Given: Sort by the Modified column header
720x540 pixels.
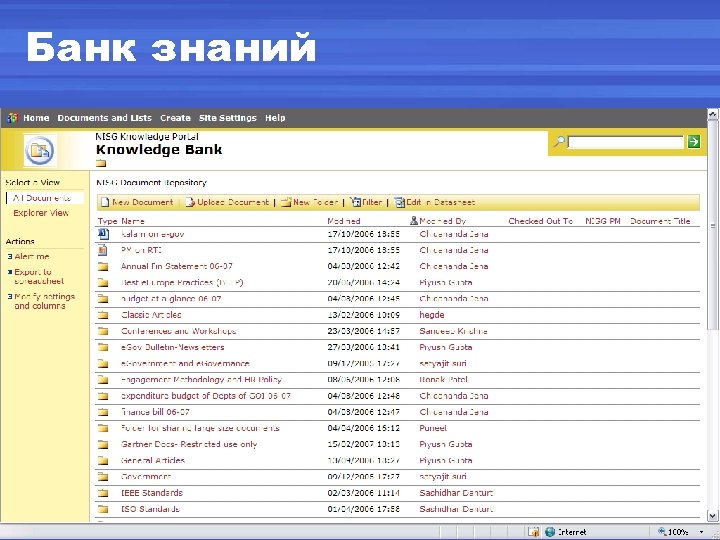Looking at the screenshot, I should click(343, 221).
